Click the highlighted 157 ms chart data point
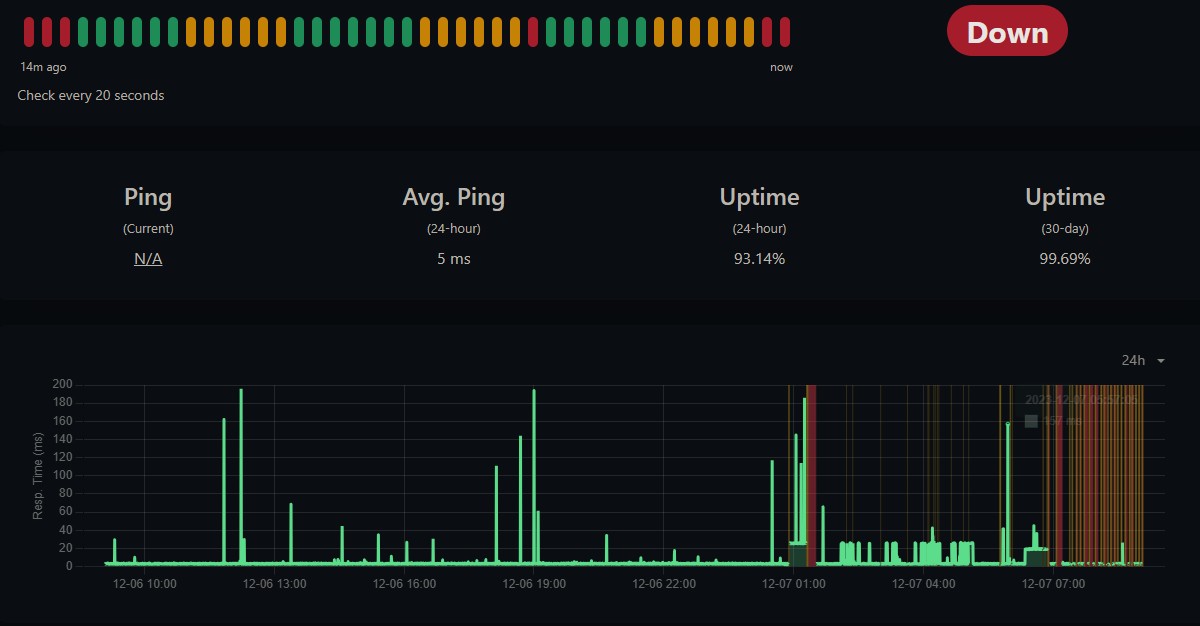Image resolution: width=1200 pixels, height=626 pixels. pyautogui.click(x=1008, y=424)
